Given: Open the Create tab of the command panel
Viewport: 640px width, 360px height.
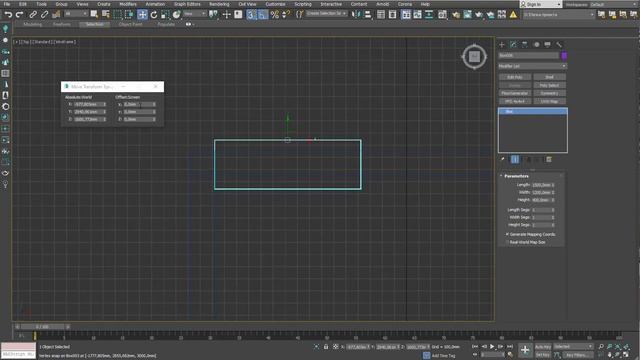Looking at the screenshot, I should coord(502,44).
